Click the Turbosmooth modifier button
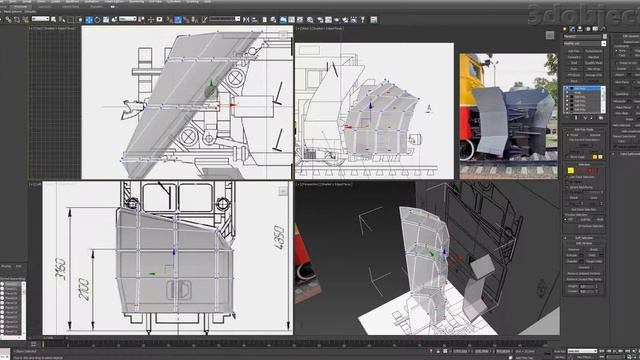Screen dimensions: 640x360 594,51
